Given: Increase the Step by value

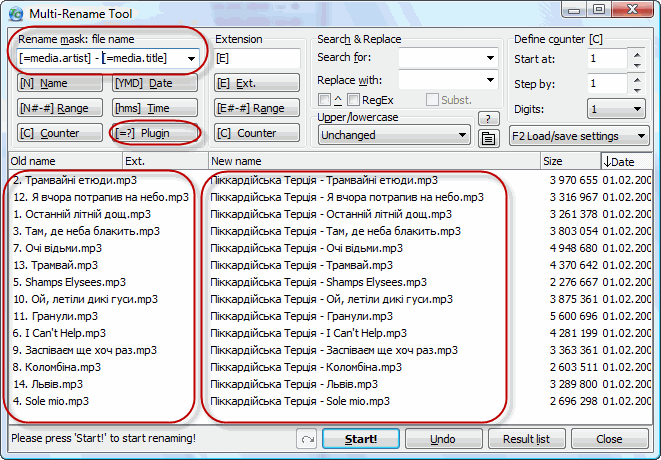Looking at the screenshot, I should (637, 79).
